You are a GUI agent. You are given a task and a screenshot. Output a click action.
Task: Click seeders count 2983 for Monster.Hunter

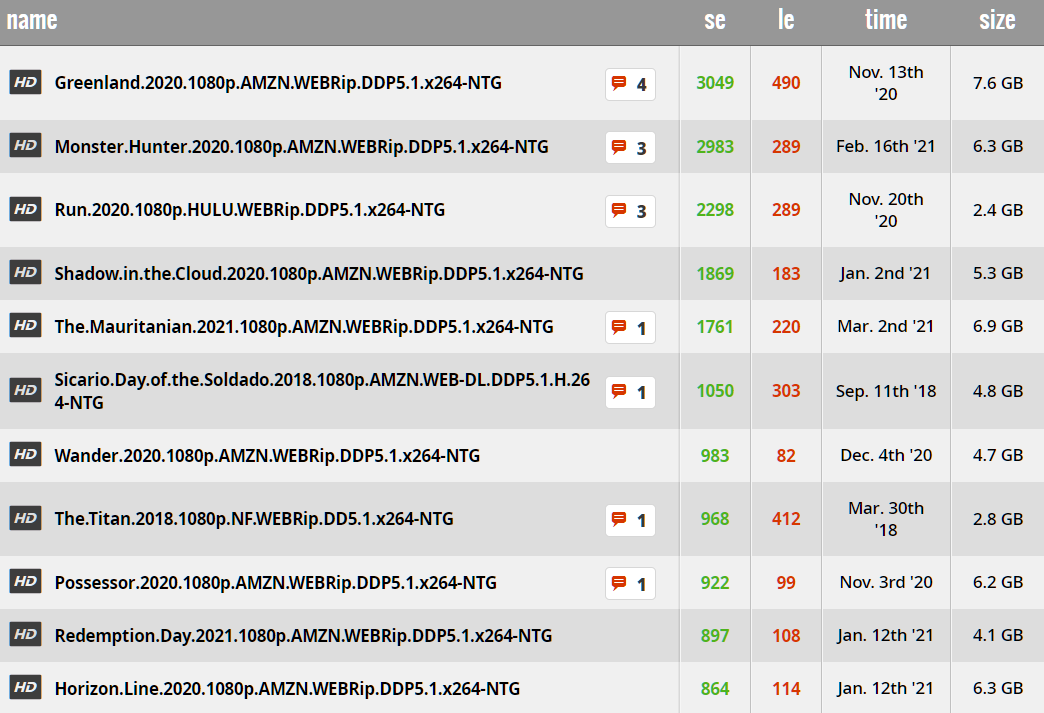(715, 146)
